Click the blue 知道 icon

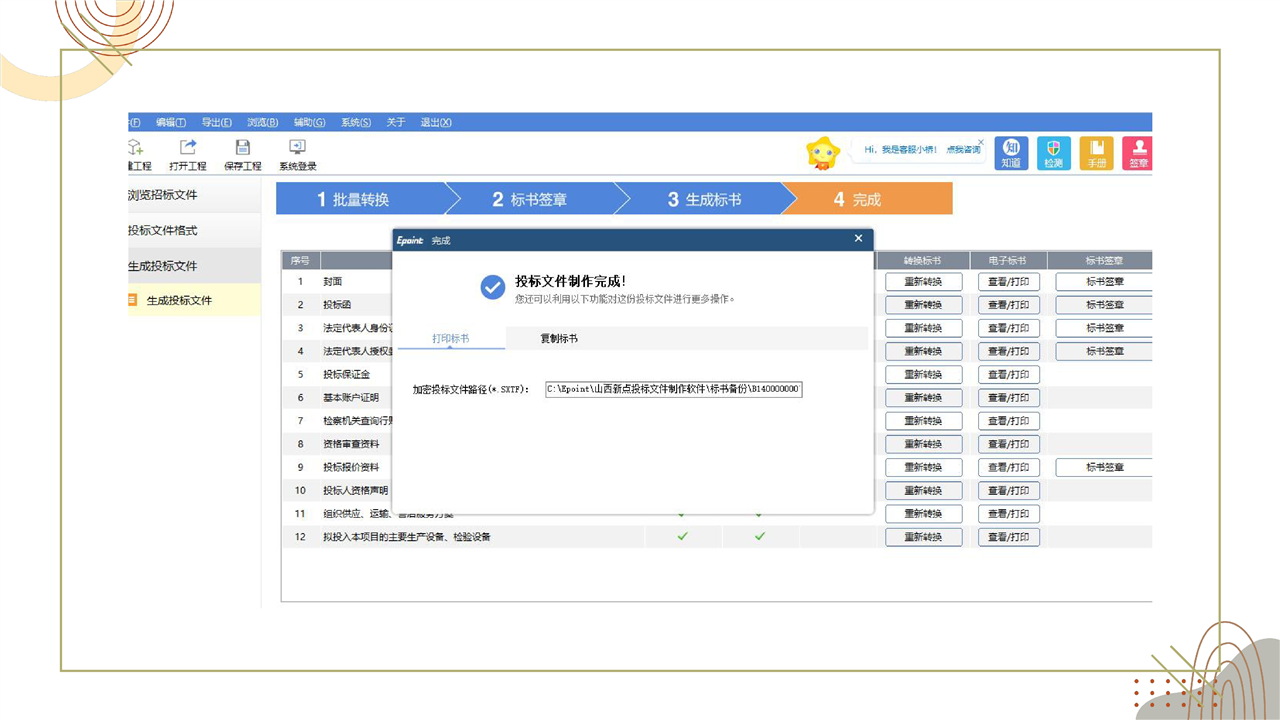pos(1011,152)
